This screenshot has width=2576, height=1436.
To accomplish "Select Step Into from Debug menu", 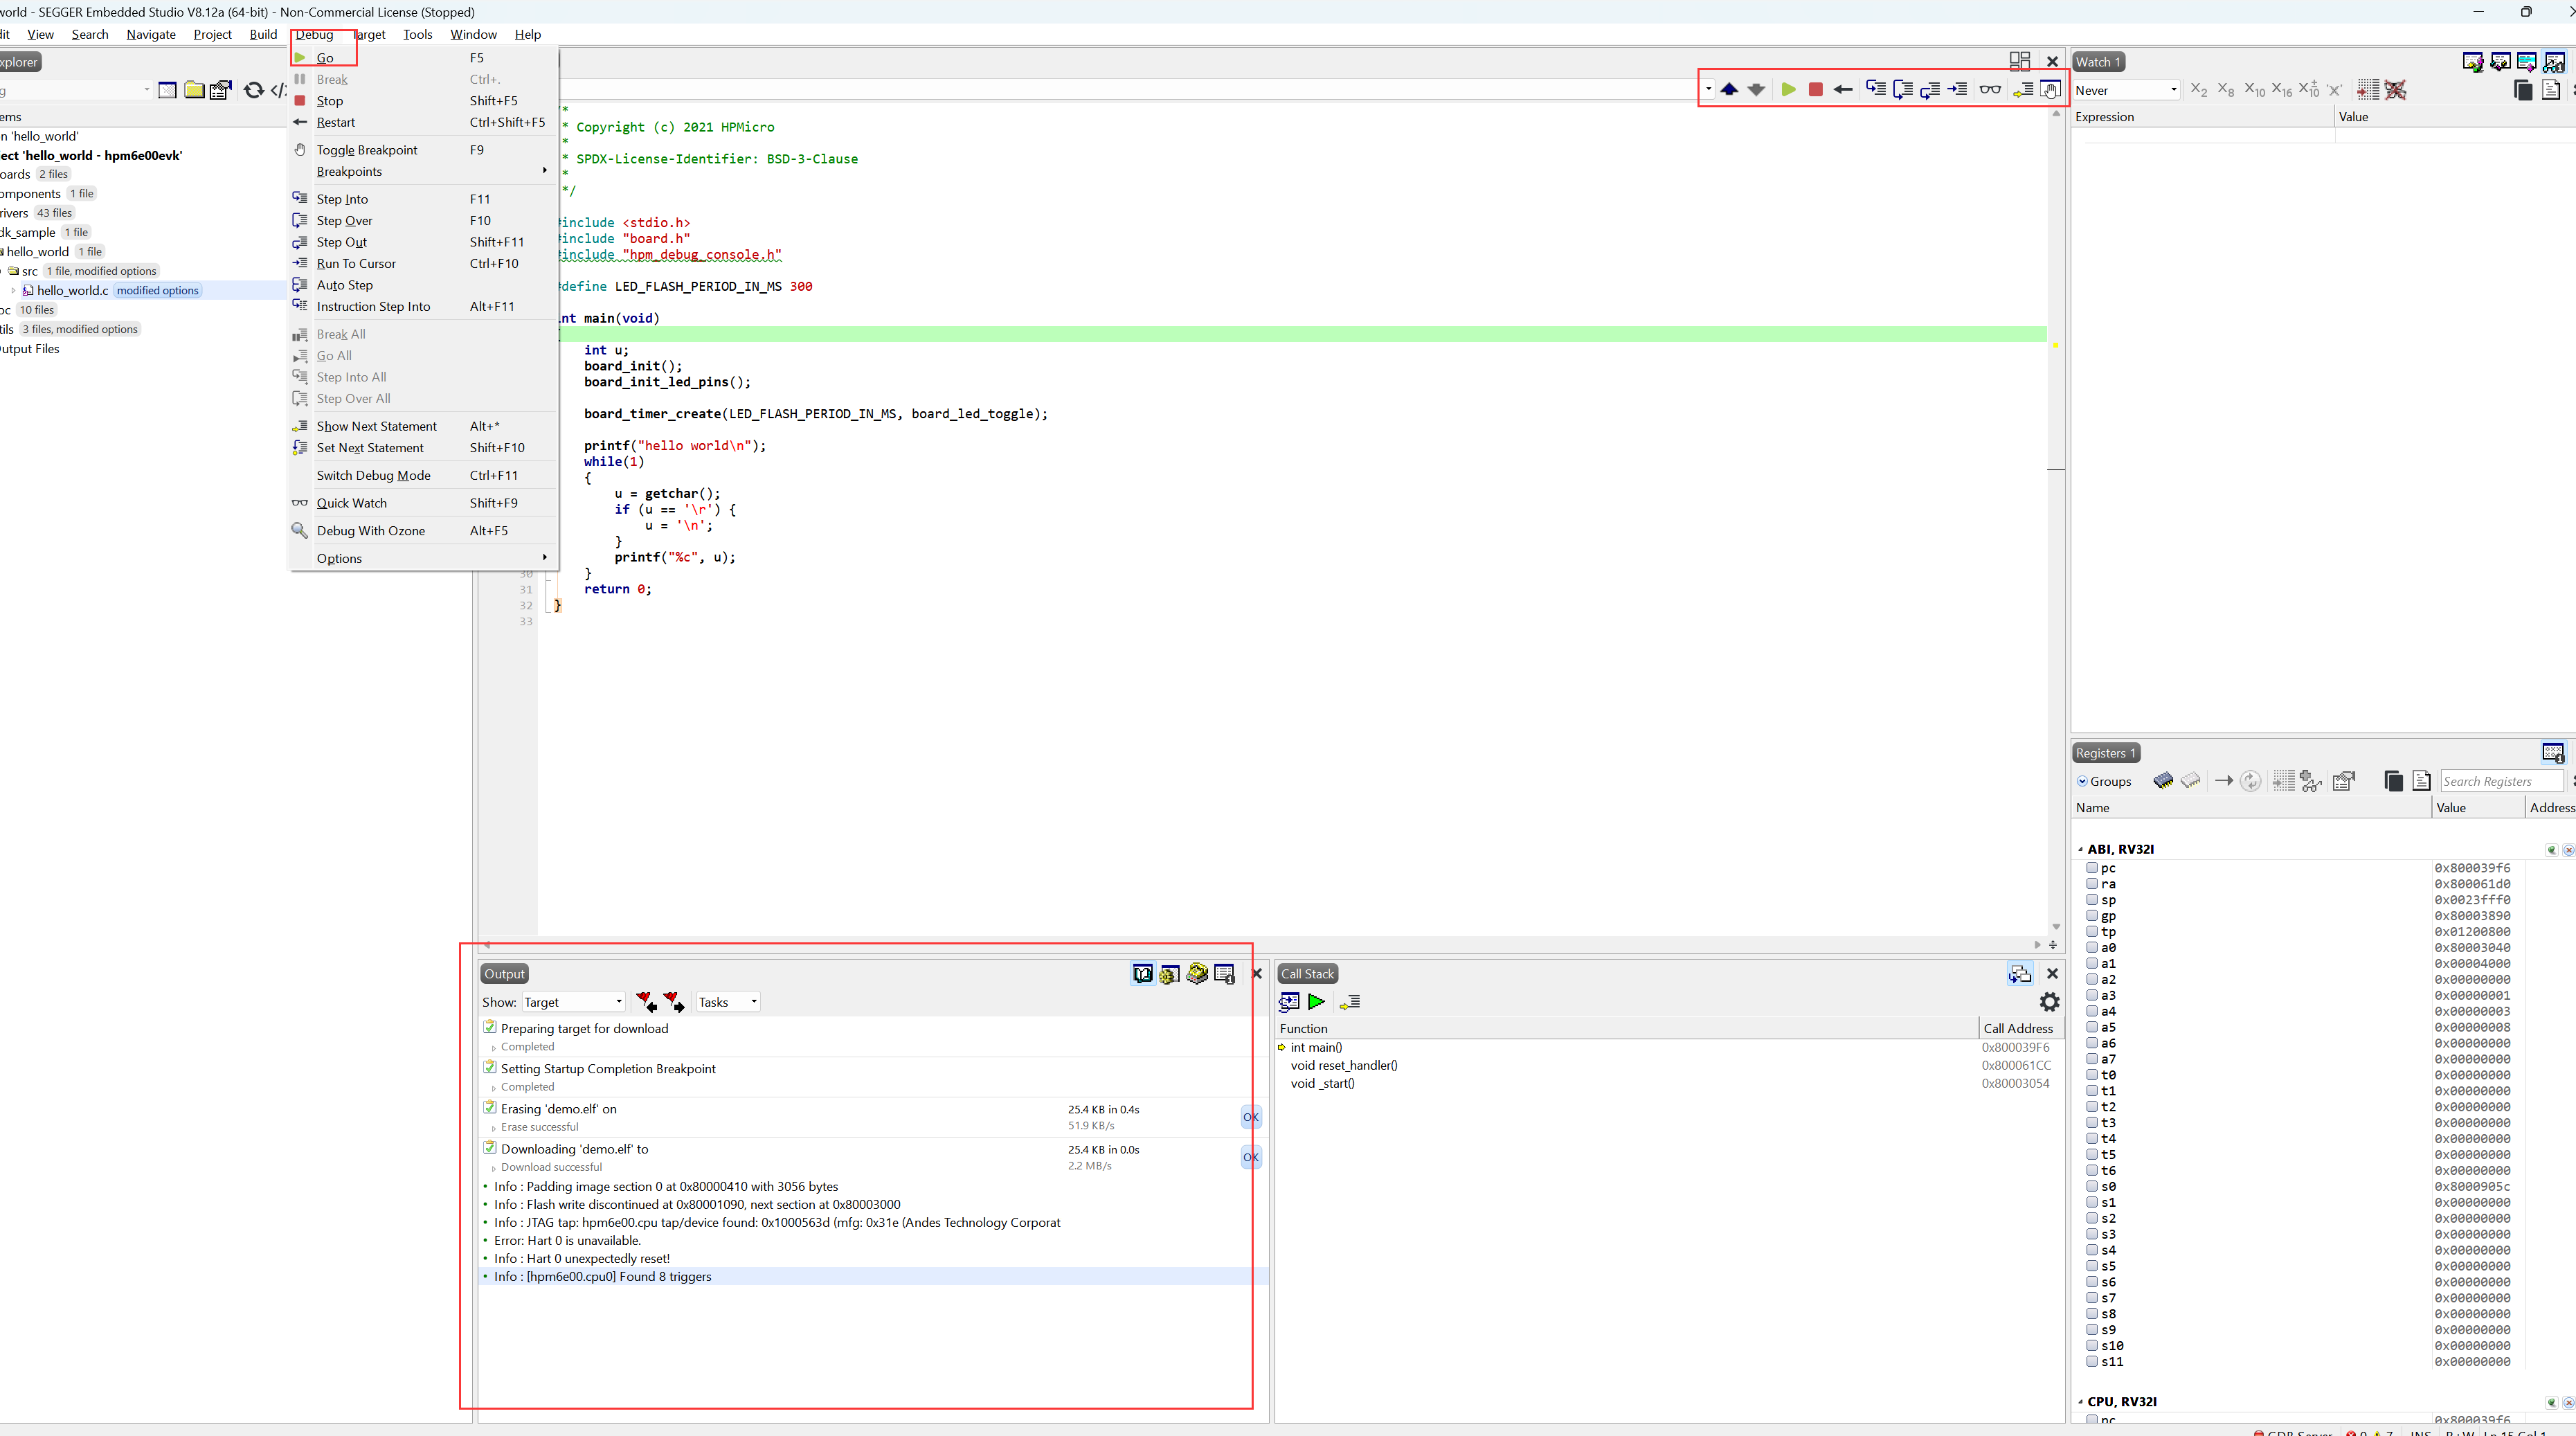I will (x=342, y=199).
